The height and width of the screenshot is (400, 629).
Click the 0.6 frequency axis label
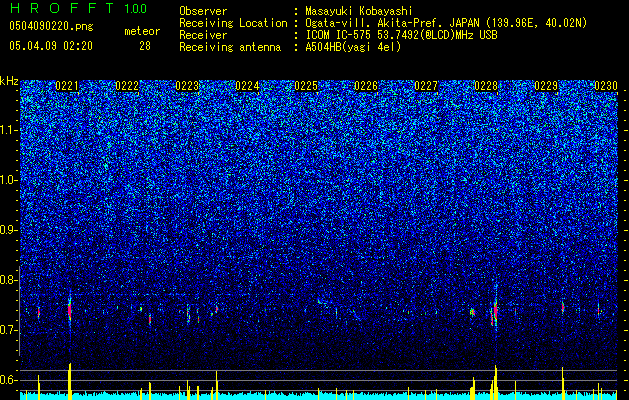pyautogui.click(x=9, y=380)
